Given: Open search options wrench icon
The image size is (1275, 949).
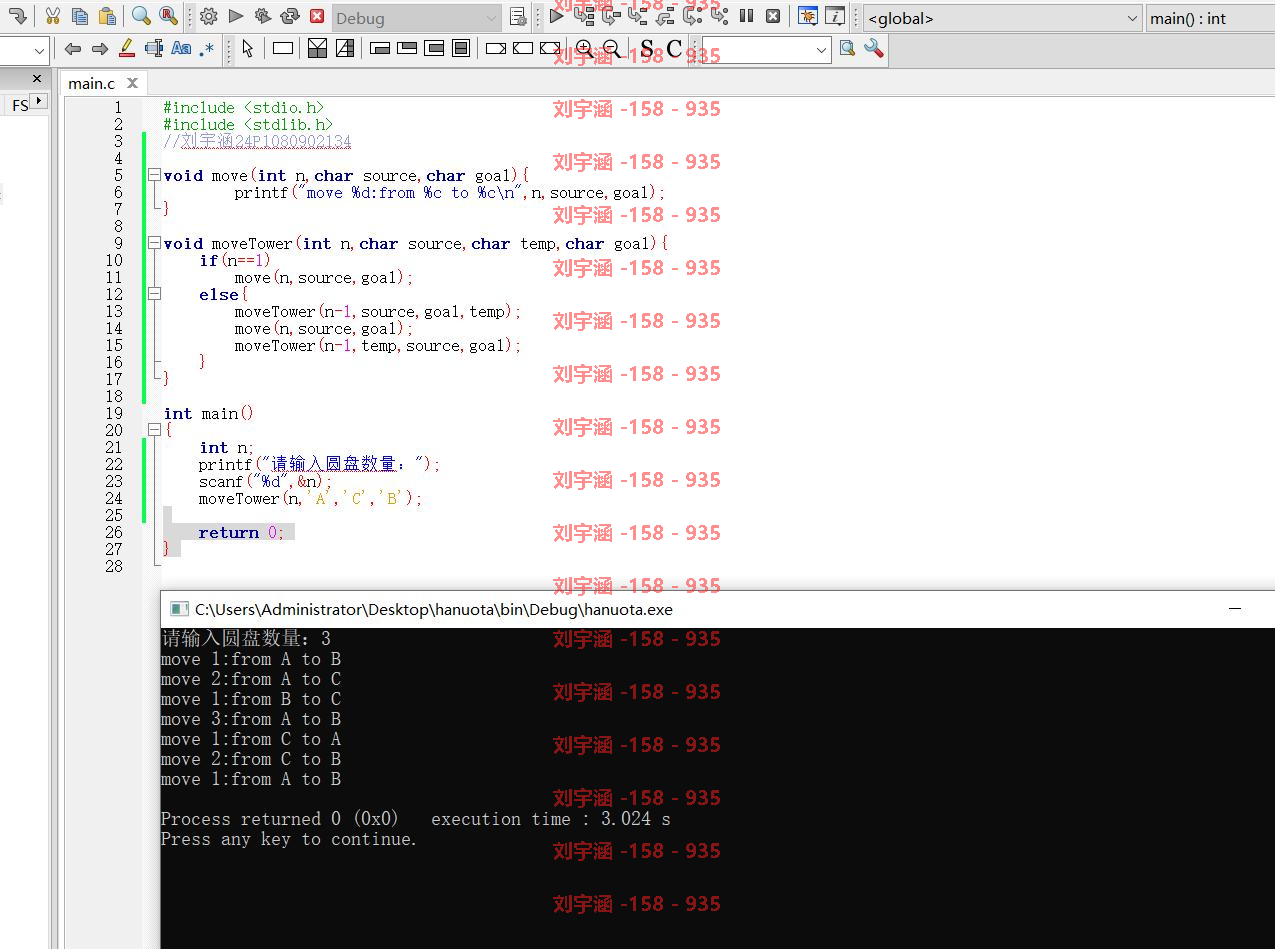Looking at the screenshot, I should 874,48.
